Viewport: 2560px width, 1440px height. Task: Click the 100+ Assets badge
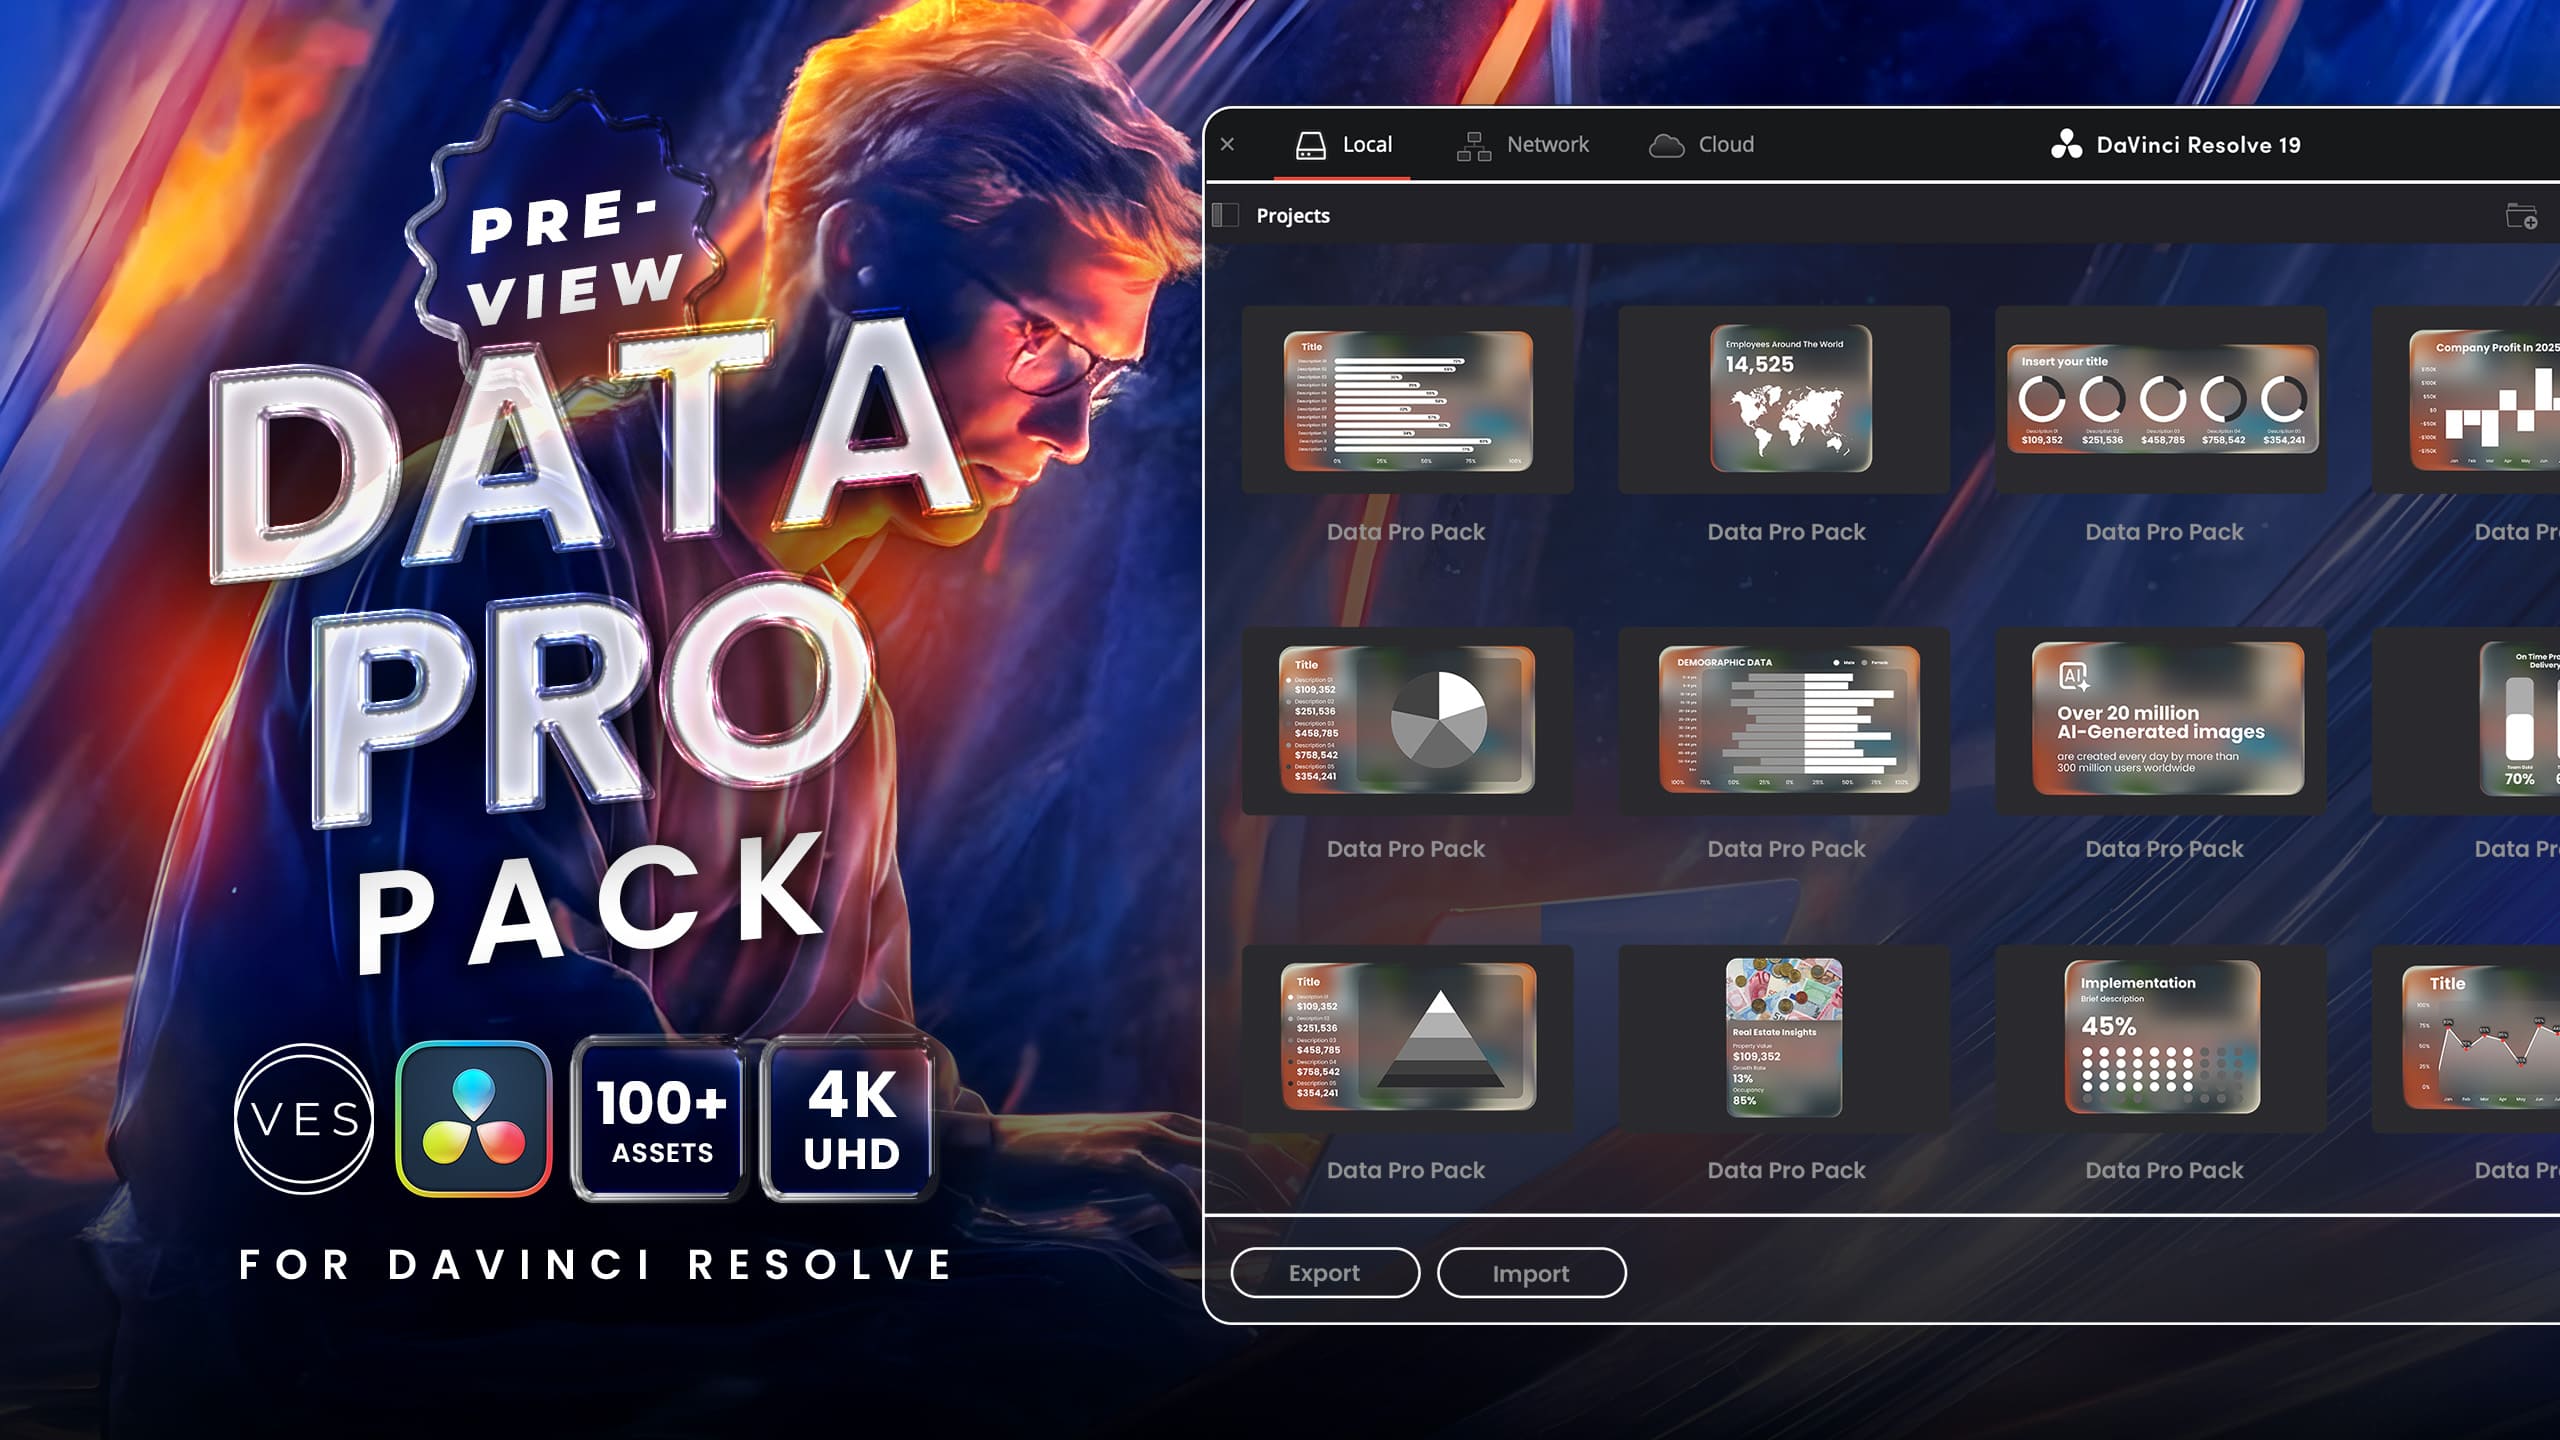[661, 1118]
